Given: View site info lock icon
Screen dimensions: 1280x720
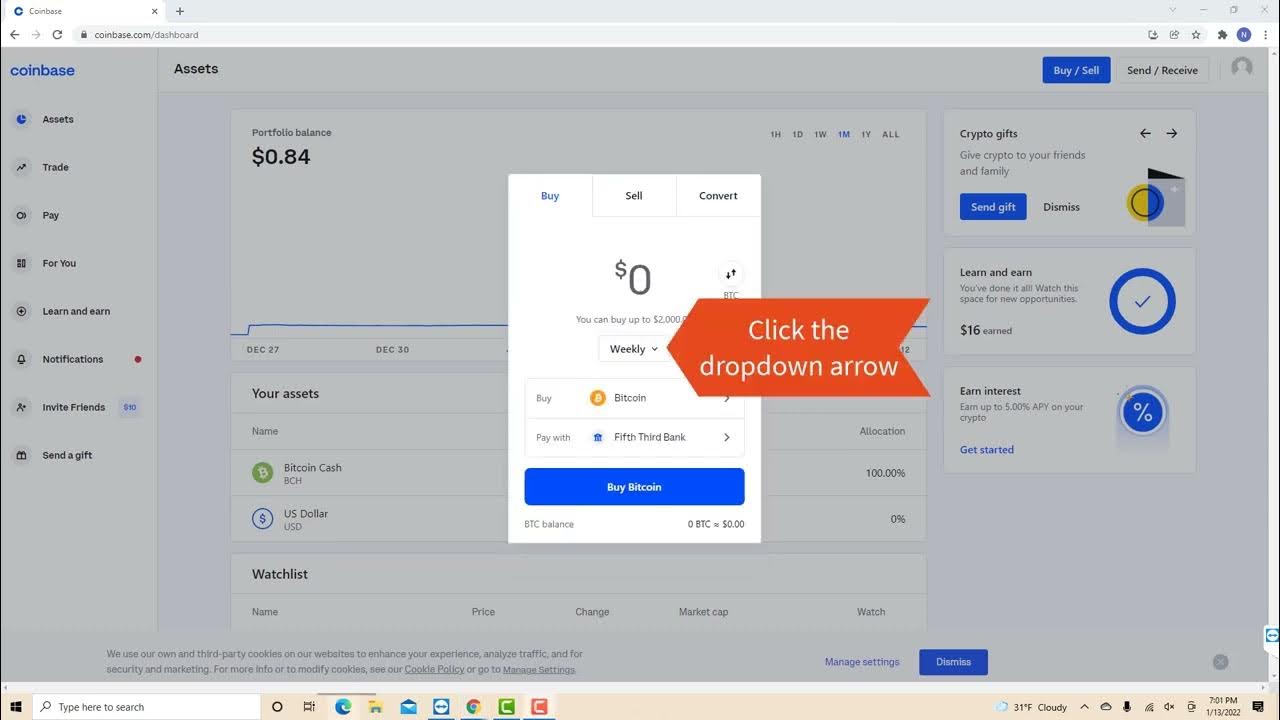Looking at the screenshot, I should coord(85,34).
